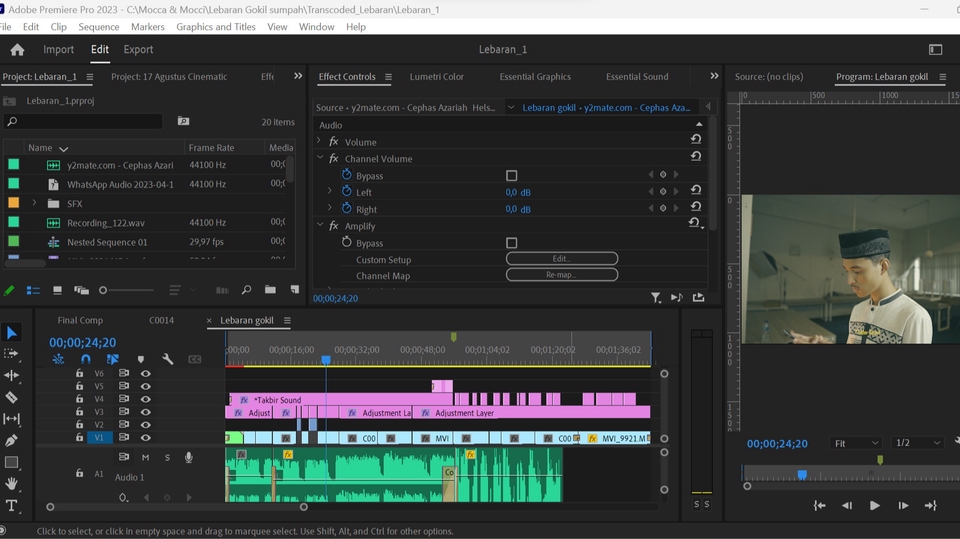Image resolution: width=960 pixels, height=539 pixels.
Task: Click the project thumbnail zoom slider
Action: 103,290
